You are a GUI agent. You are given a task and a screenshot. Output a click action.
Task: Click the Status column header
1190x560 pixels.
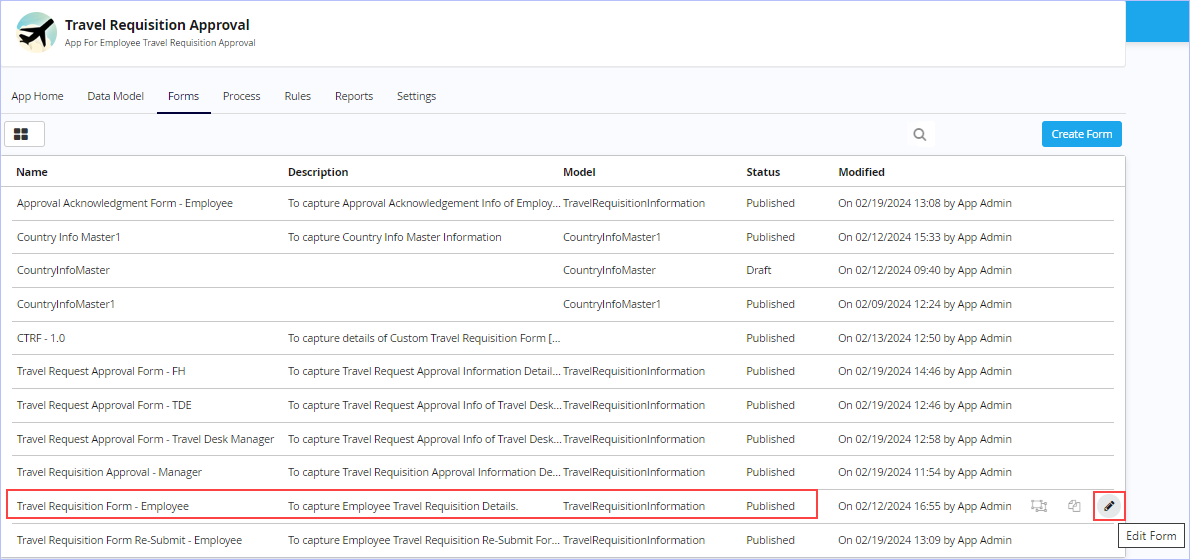(763, 172)
